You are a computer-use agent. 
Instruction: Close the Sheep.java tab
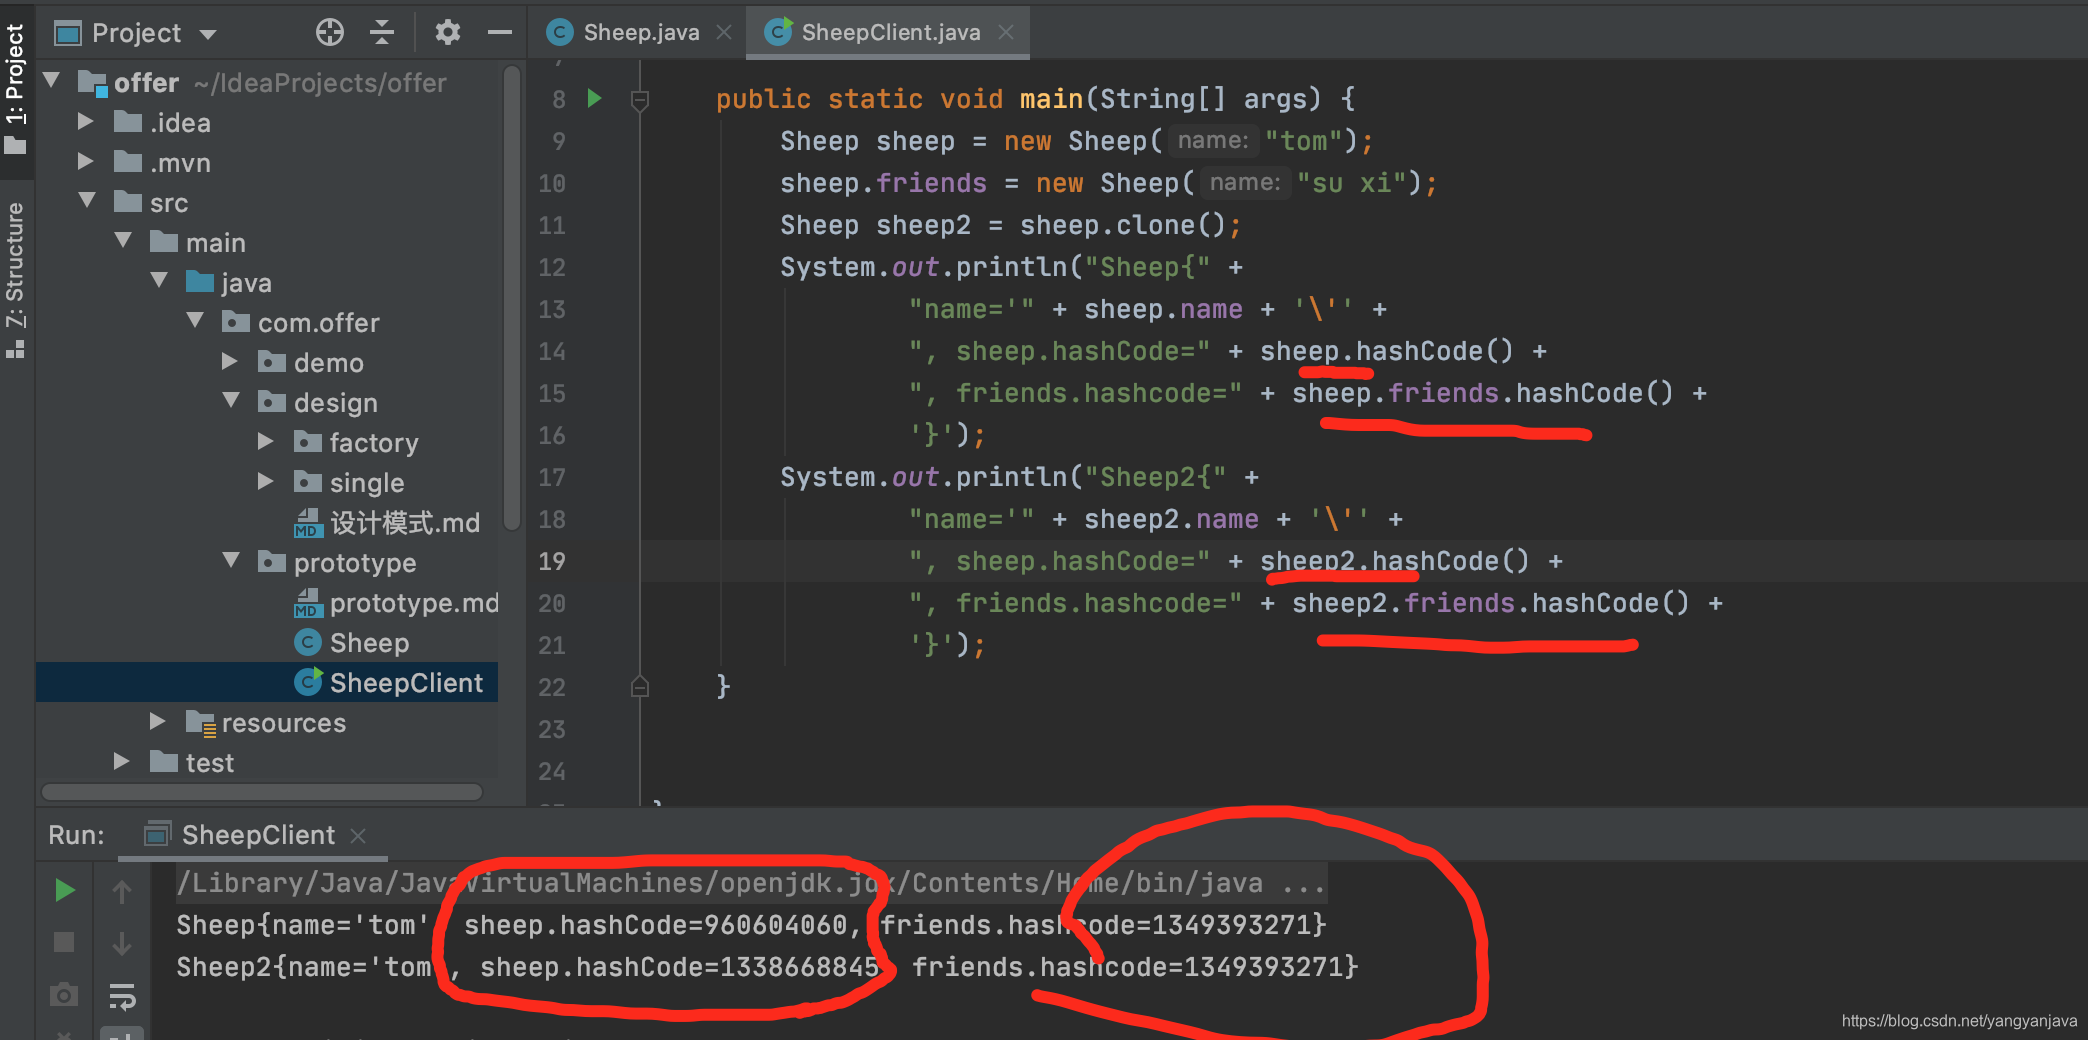724,33
